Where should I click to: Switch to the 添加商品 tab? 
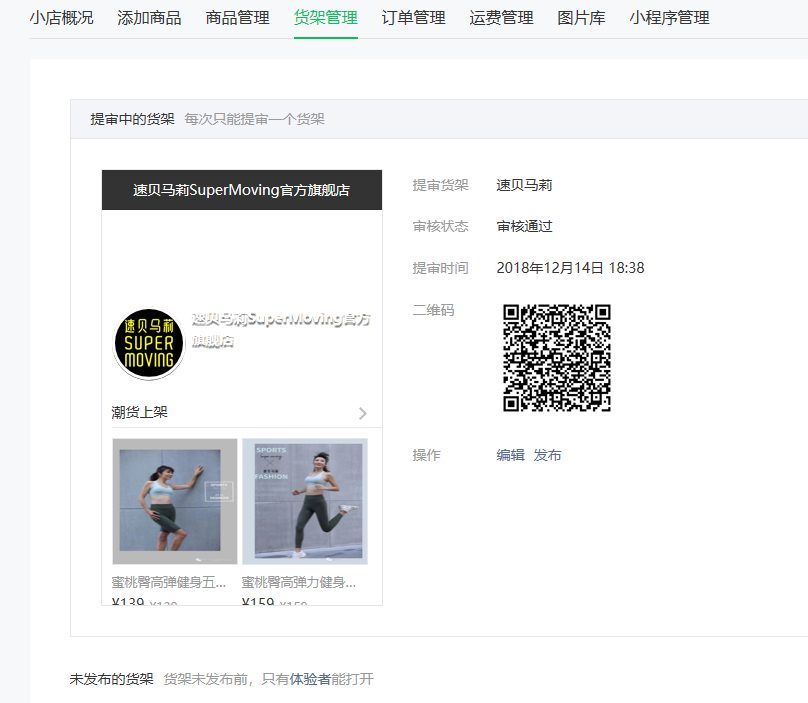click(x=149, y=18)
